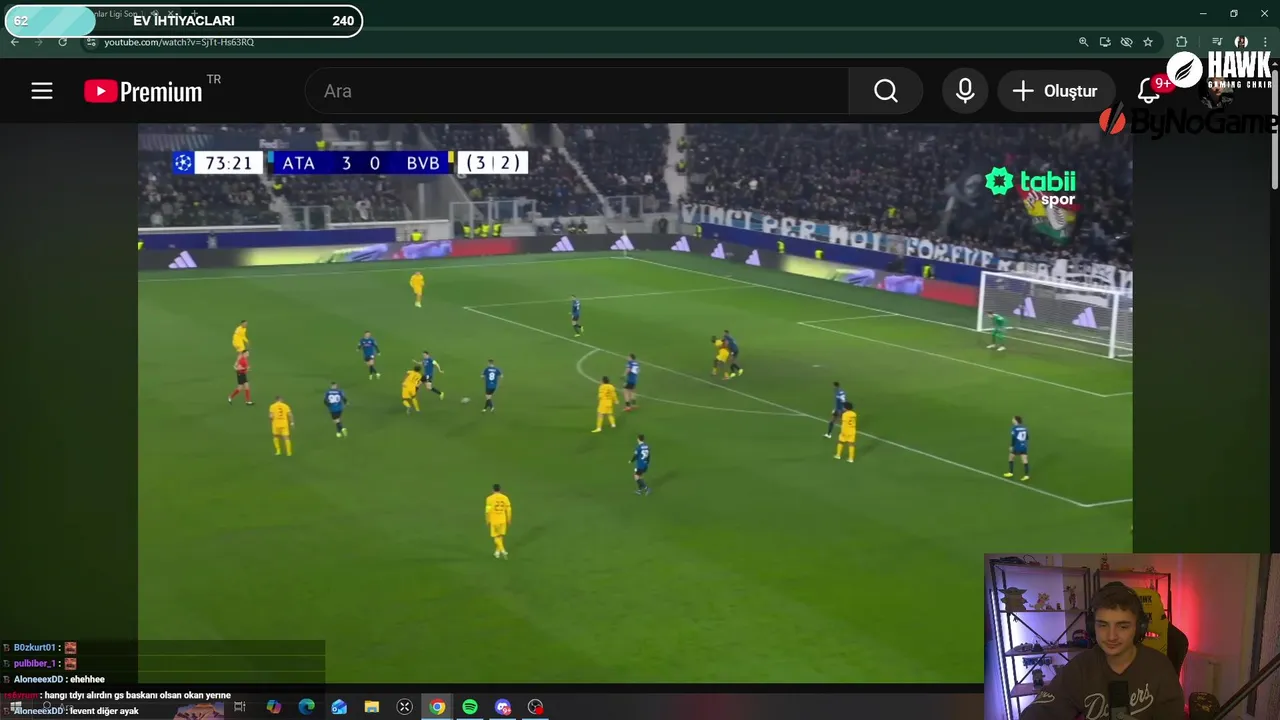This screenshot has height=720, width=1280.
Task: Select the youtube.com address bar URL
Action: (179, 42)
